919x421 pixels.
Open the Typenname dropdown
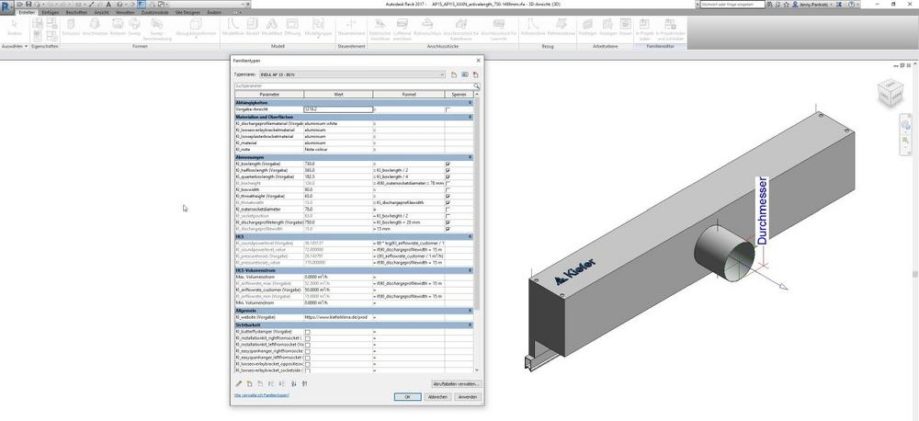[444, 74]
